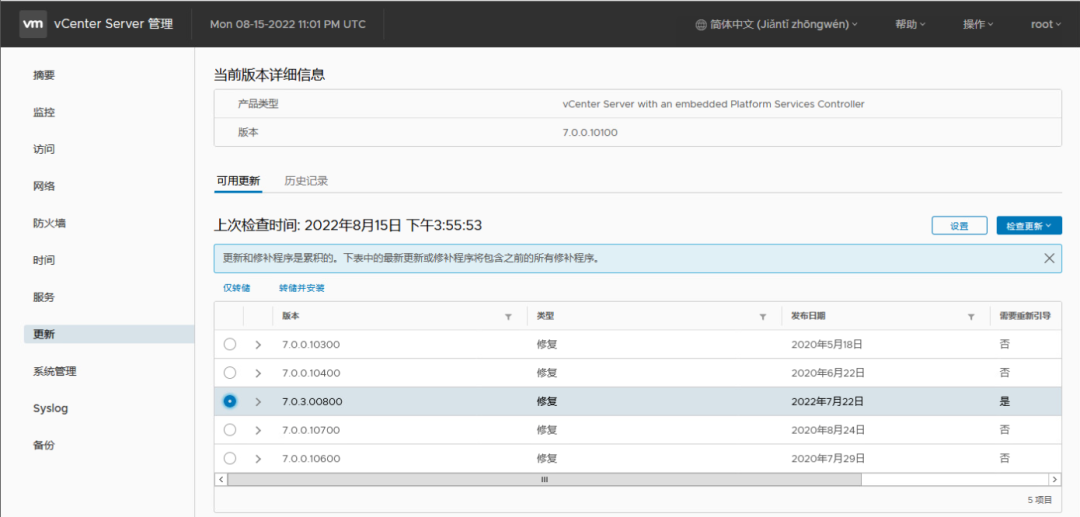This screenshot has height=517, width=1080.
Task: Click the 2020年5月18日 date cell
Action: point(827,344)
